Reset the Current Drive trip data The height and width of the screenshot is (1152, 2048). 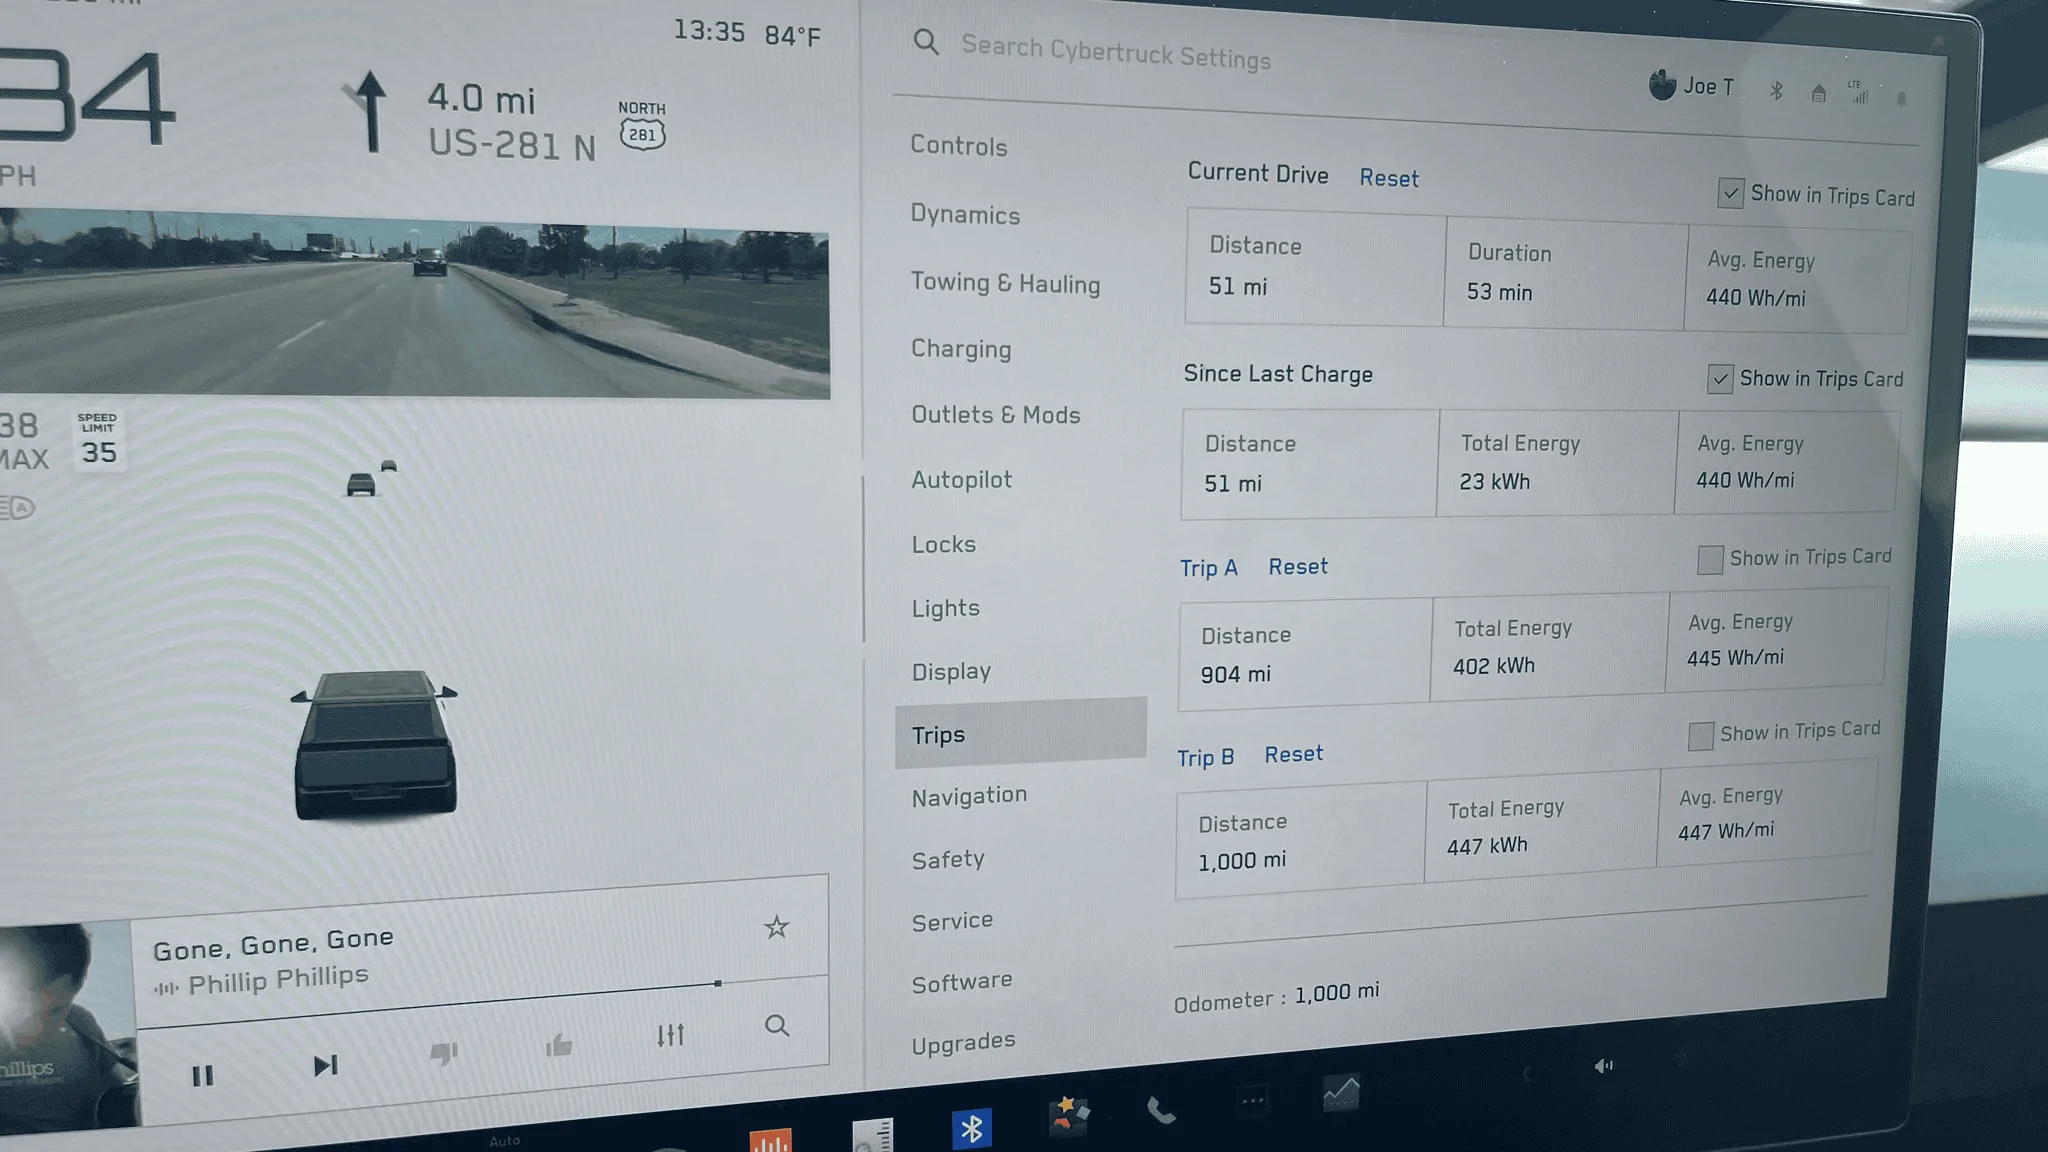[x=1389, y=178]
